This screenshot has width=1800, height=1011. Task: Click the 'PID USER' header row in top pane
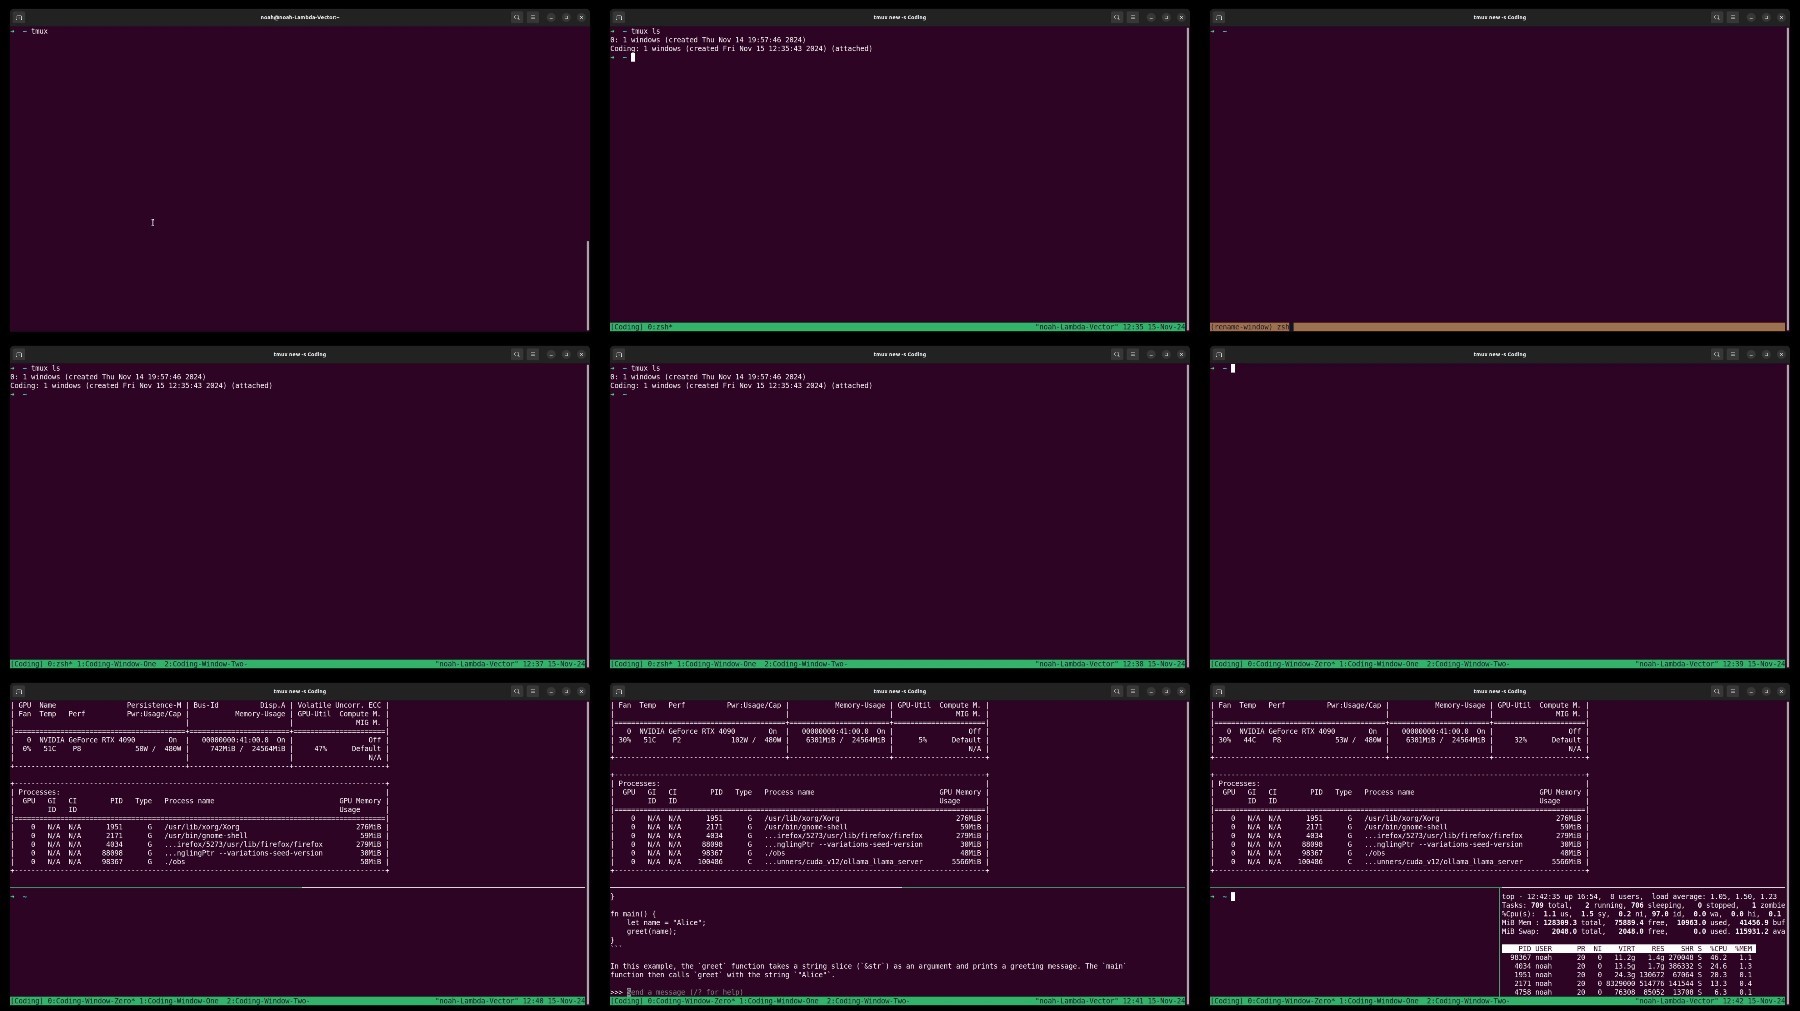(1628, 948)
